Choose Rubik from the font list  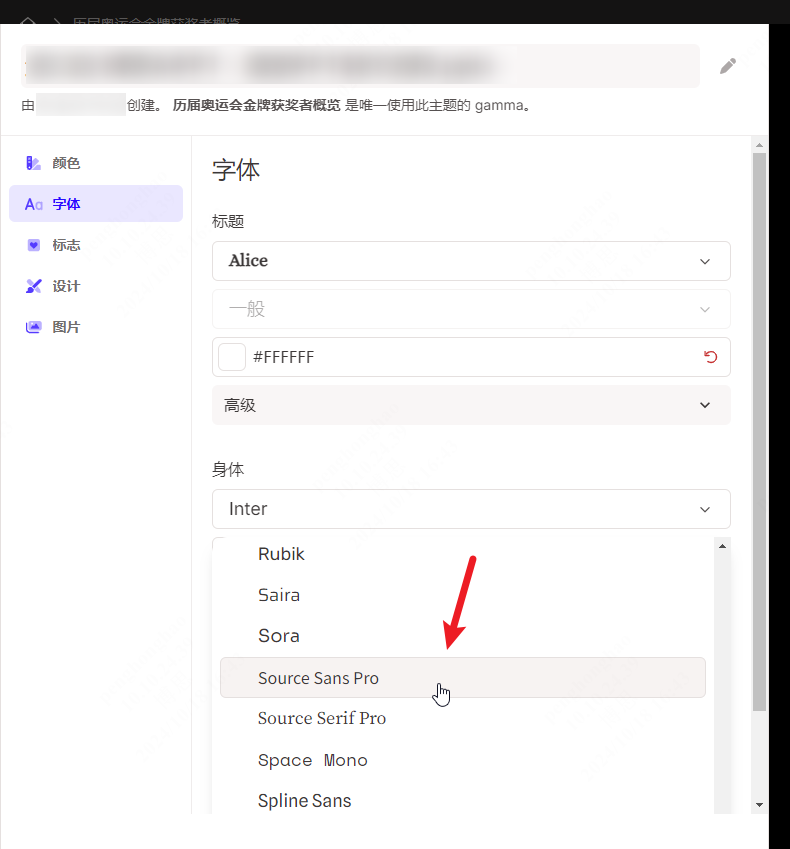(462, 554)
